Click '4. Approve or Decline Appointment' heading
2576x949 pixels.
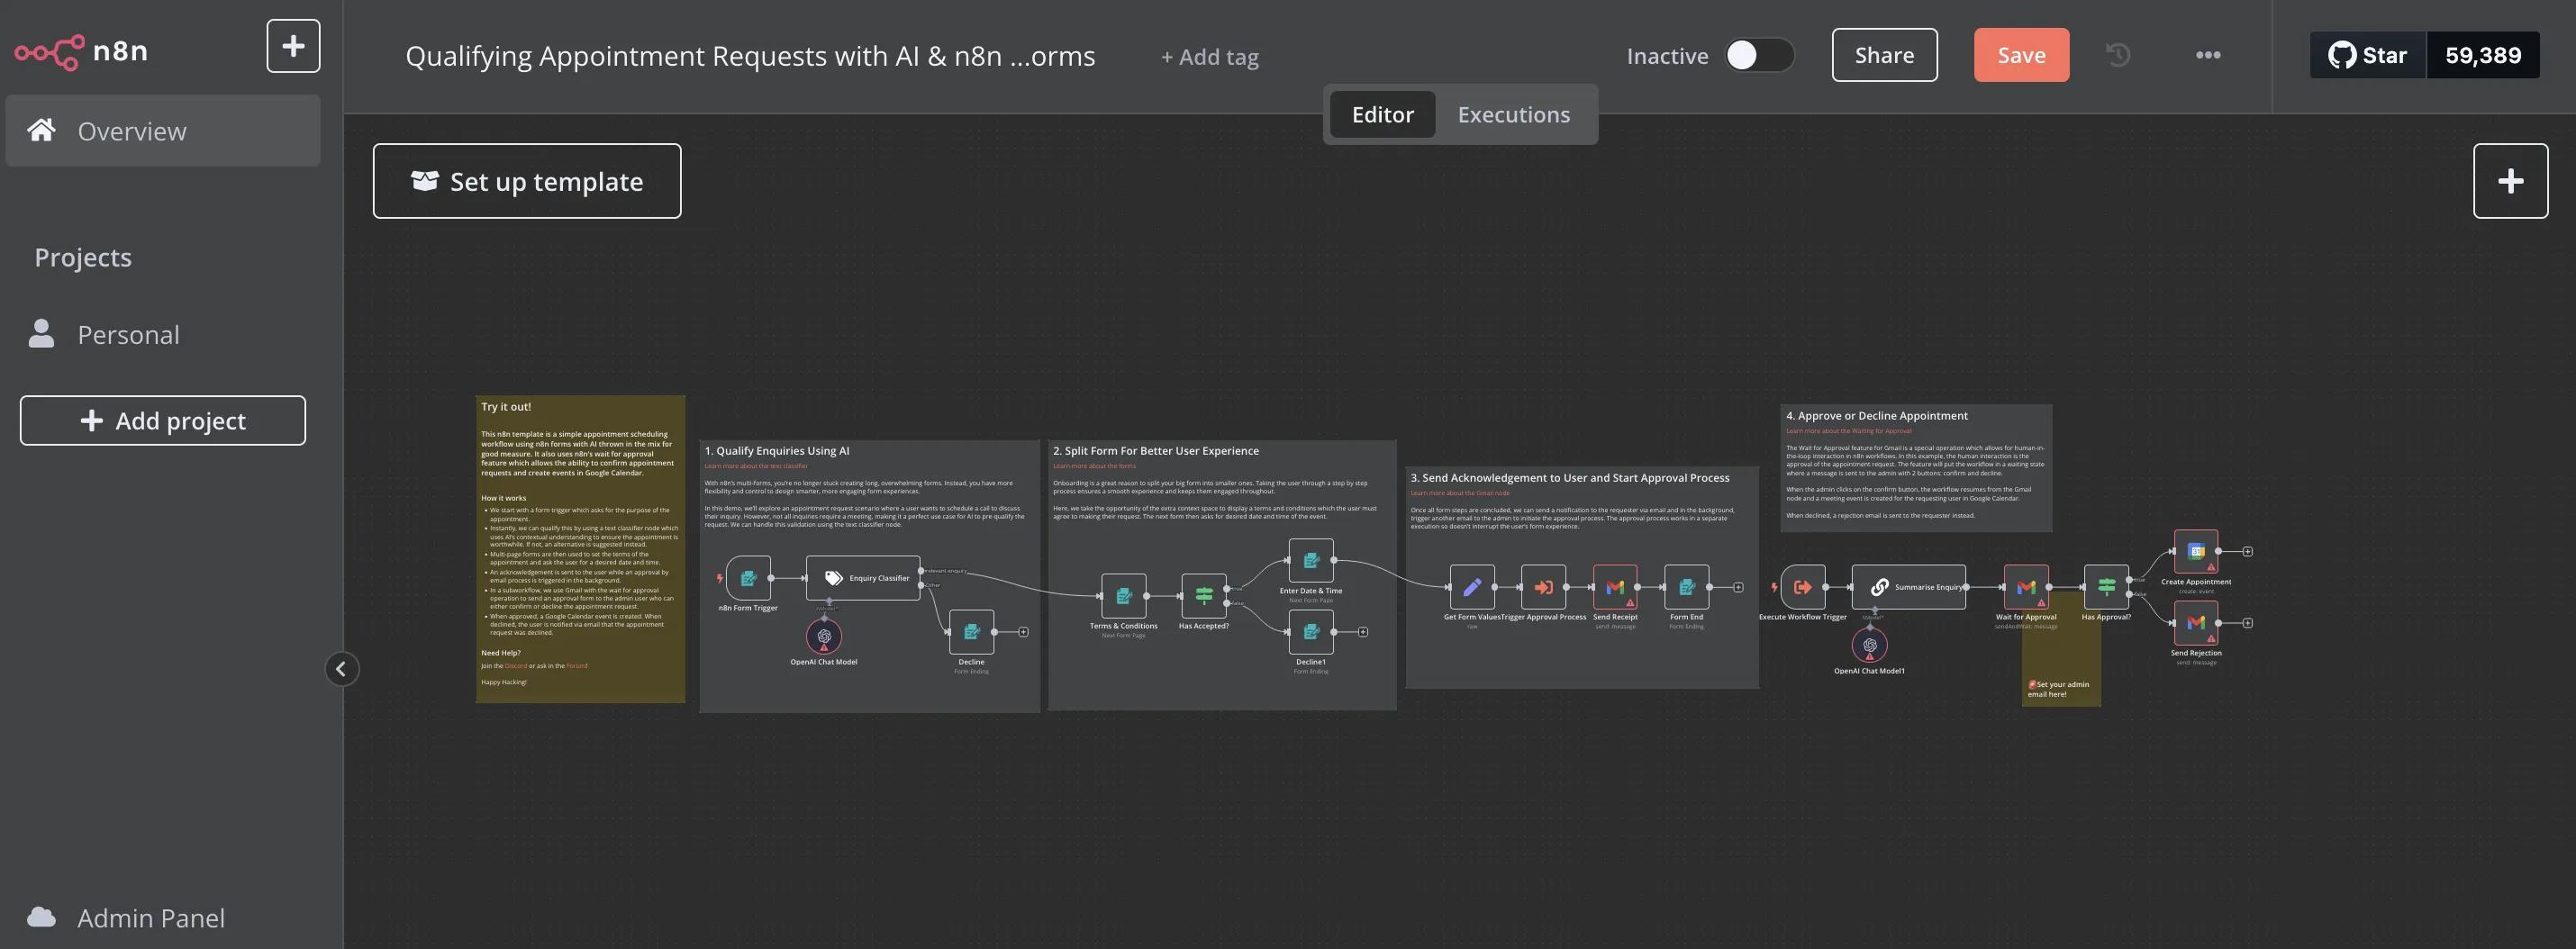pos(1877,416)
